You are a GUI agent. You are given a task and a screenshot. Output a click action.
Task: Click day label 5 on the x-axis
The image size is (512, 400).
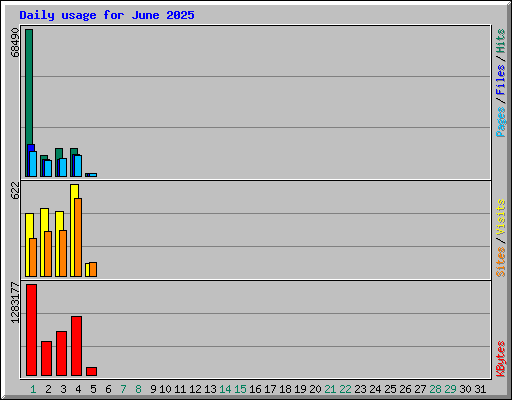tap(93, 389)
